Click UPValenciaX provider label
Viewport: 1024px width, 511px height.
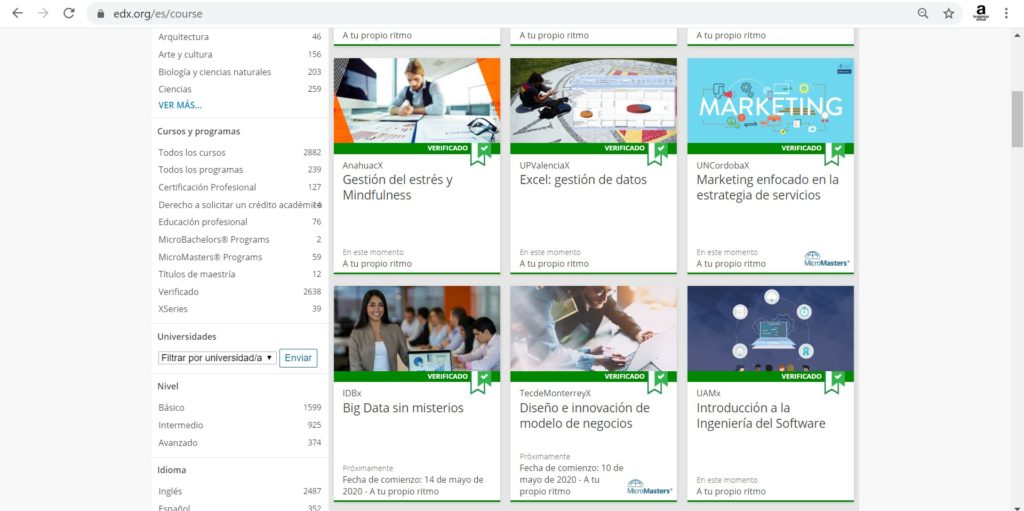tap(545, 165)
